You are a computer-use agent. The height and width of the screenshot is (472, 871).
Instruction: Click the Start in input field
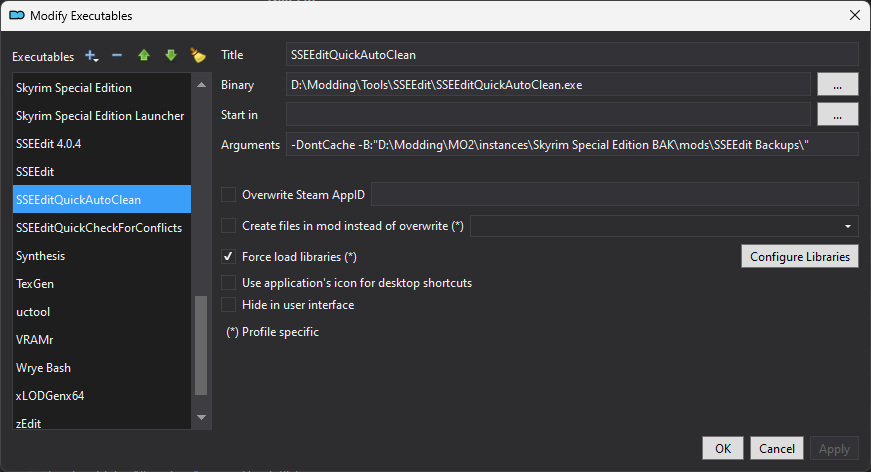pyautogui.click(x=548, y=114)
